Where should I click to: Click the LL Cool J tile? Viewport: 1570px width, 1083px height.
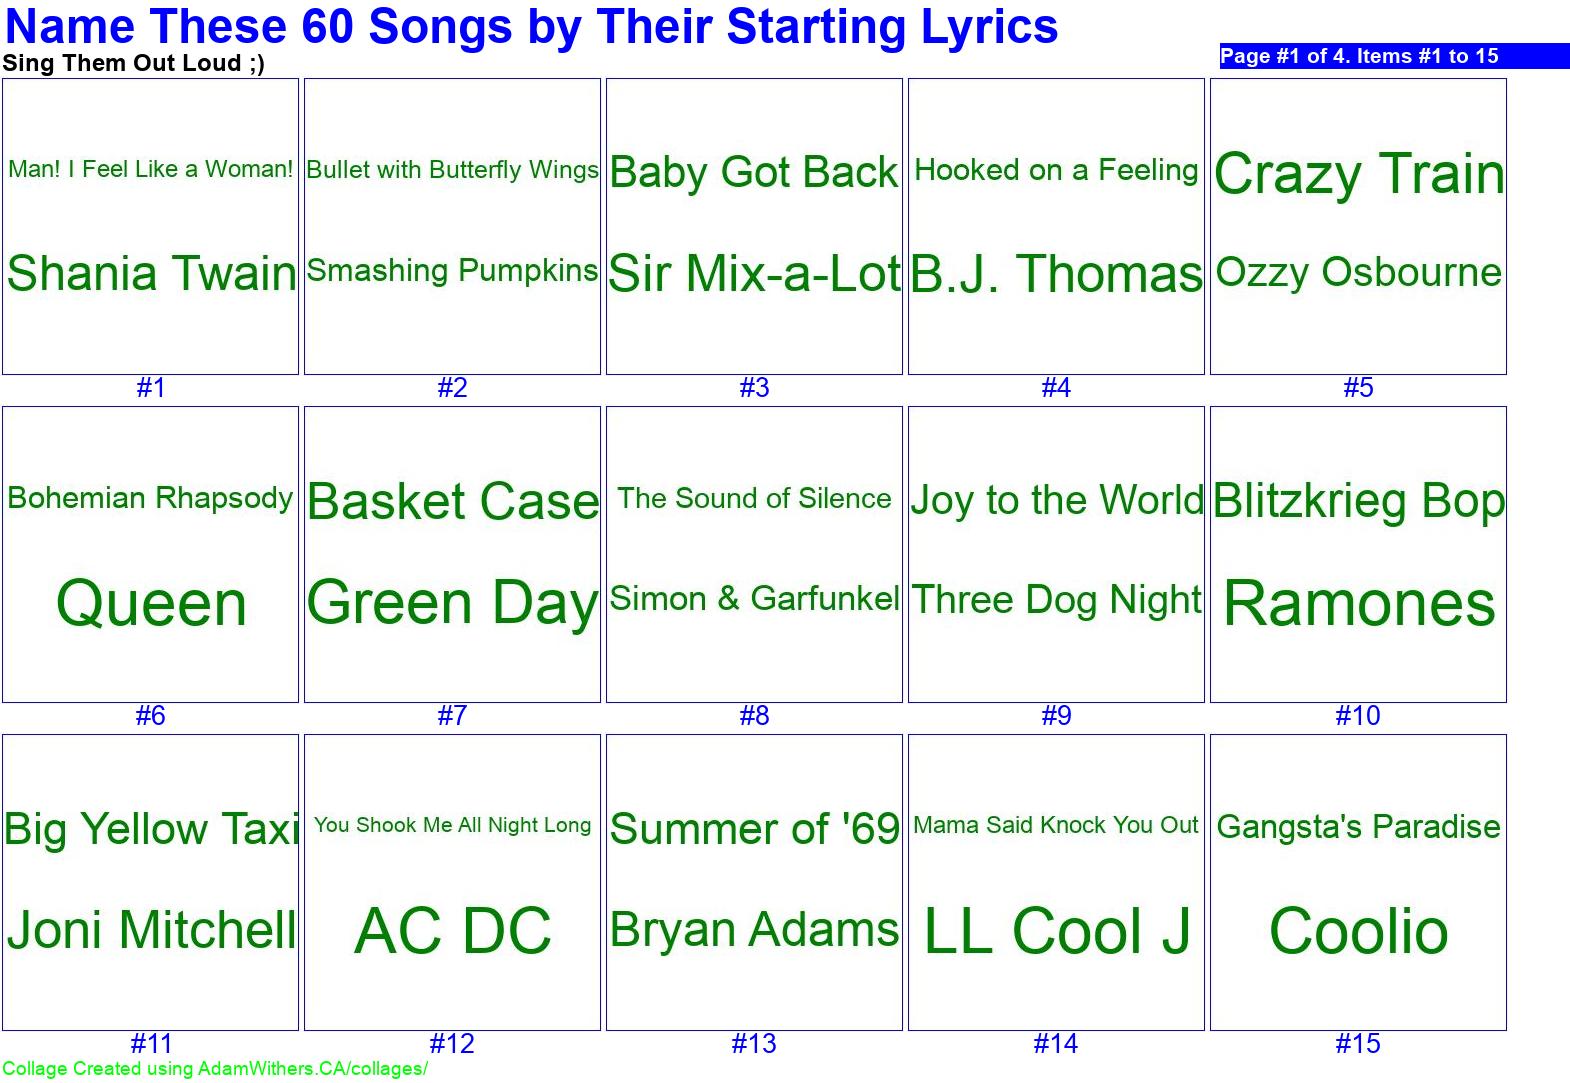pos(1057,882)
